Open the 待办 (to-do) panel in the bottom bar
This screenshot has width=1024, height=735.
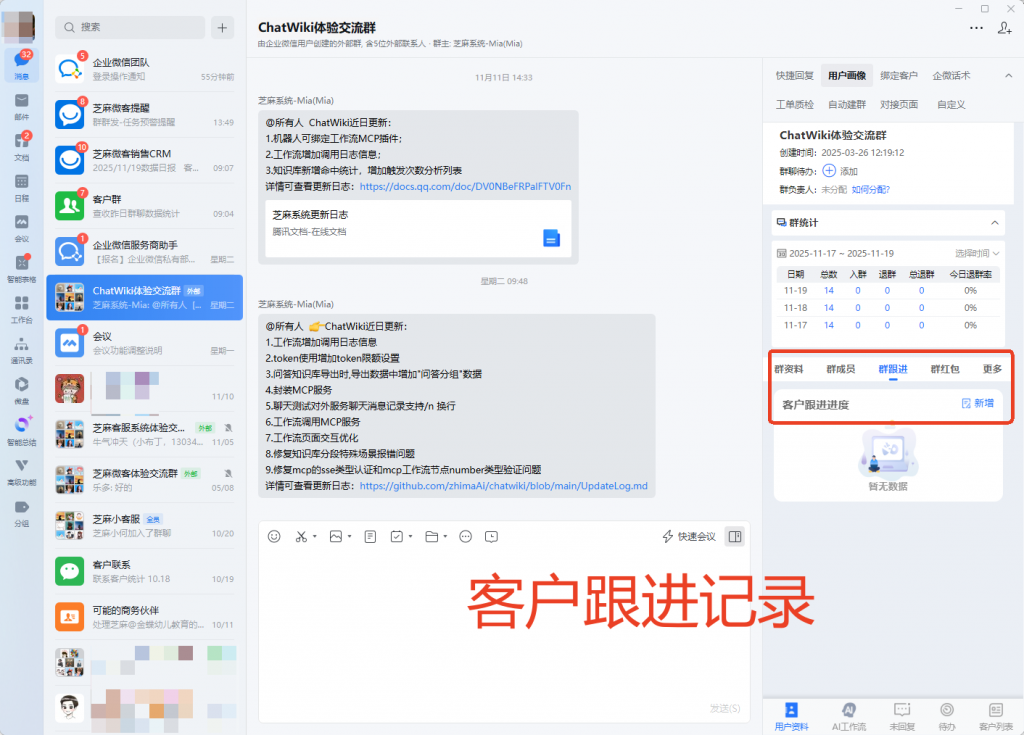coord(949,715)
